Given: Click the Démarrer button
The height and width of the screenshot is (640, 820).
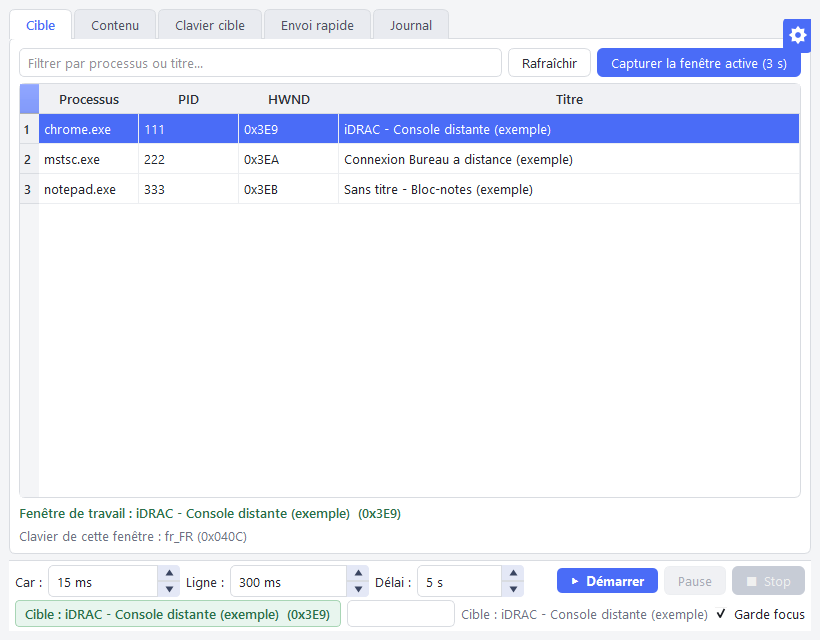Looking at the screenshot, I should pyautogui.click(x=607, y=581).
